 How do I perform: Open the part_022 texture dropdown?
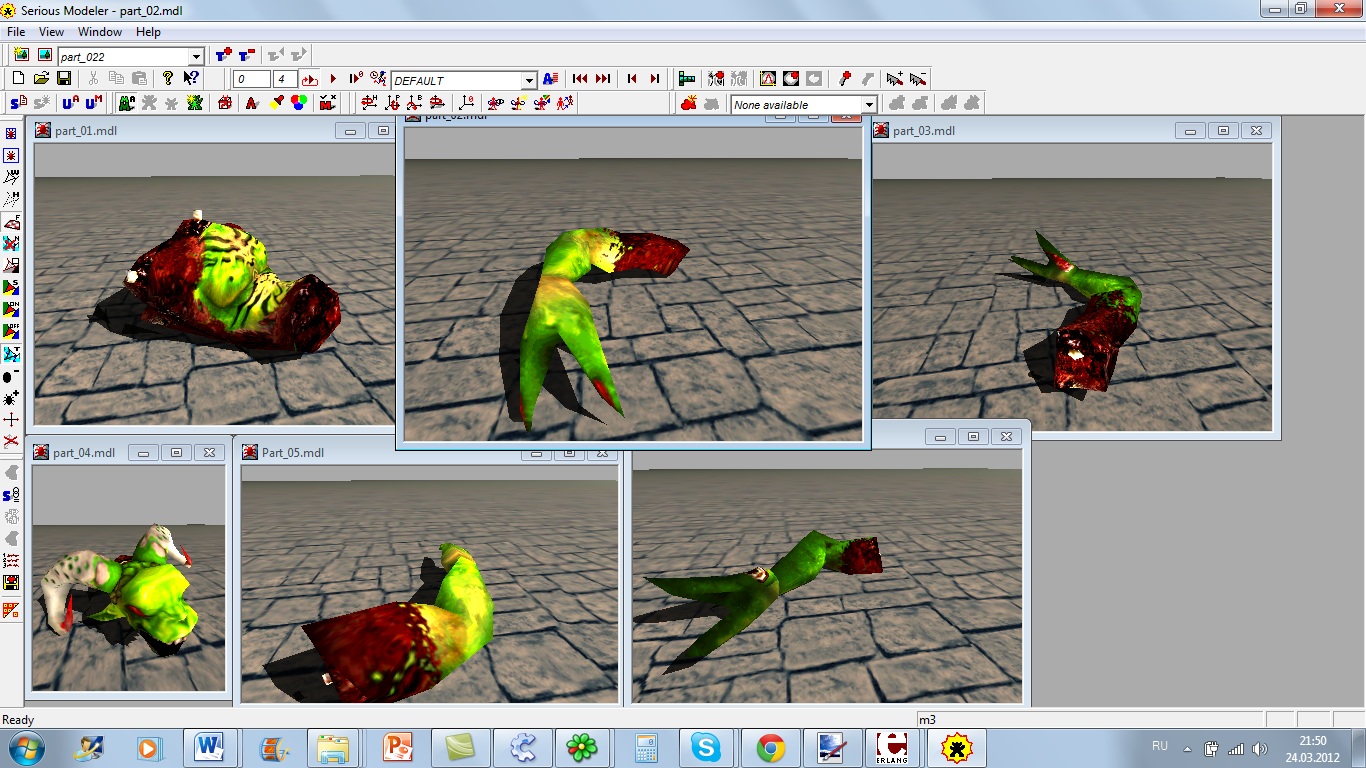tap(196, 57)
